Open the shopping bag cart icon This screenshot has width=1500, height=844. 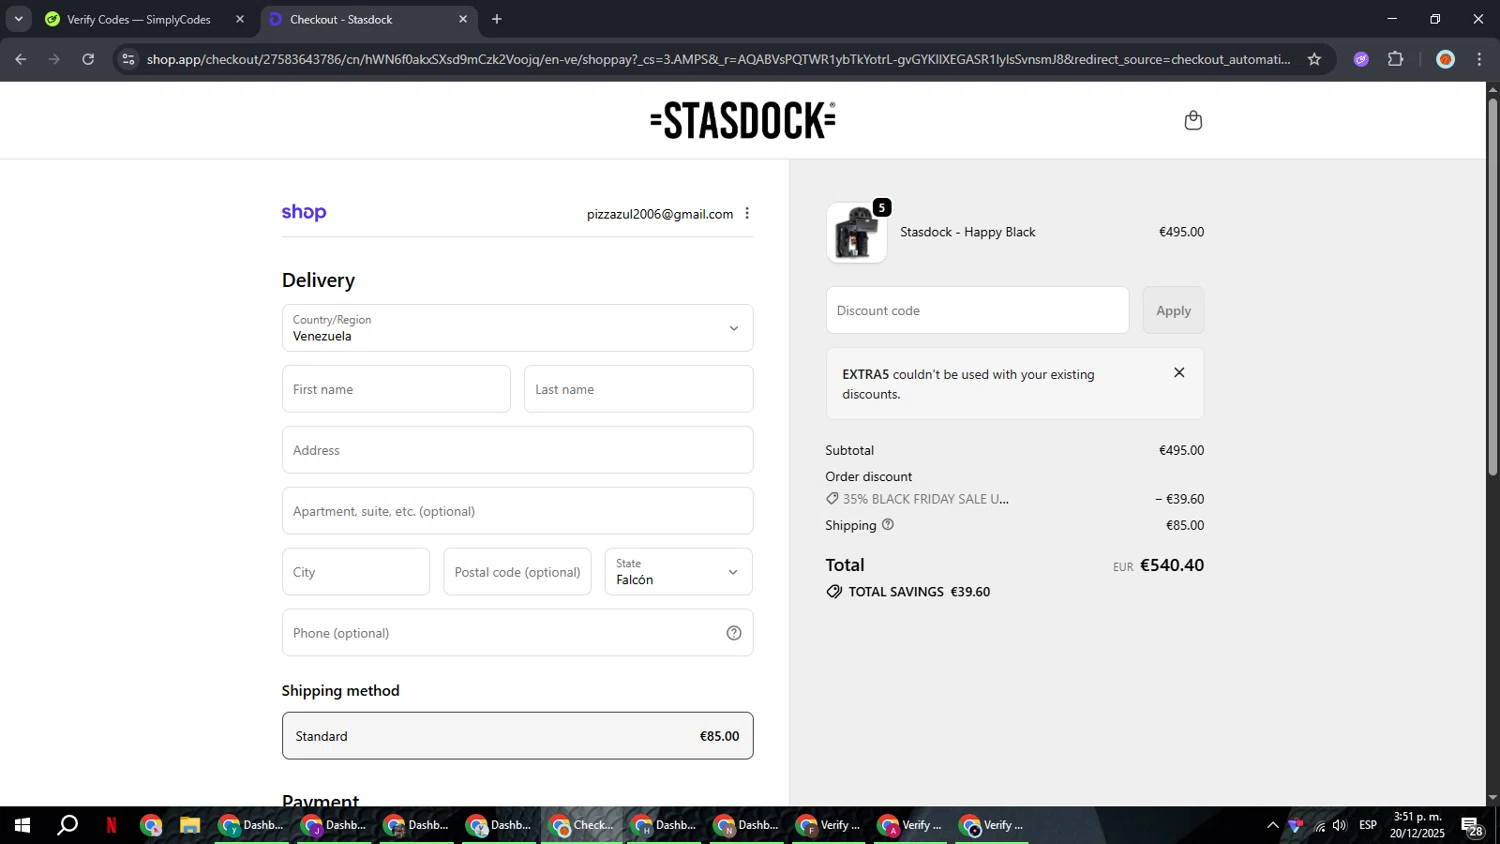coord(1193,120)
